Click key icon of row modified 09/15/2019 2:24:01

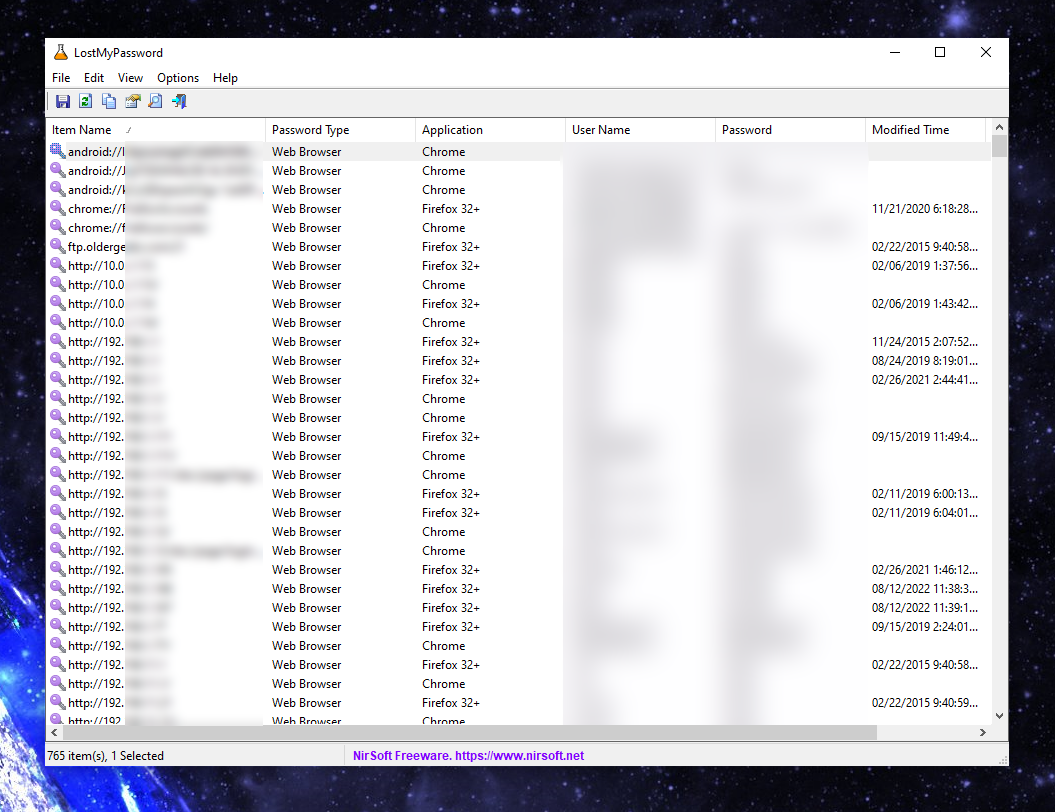(x=58, y=626)
